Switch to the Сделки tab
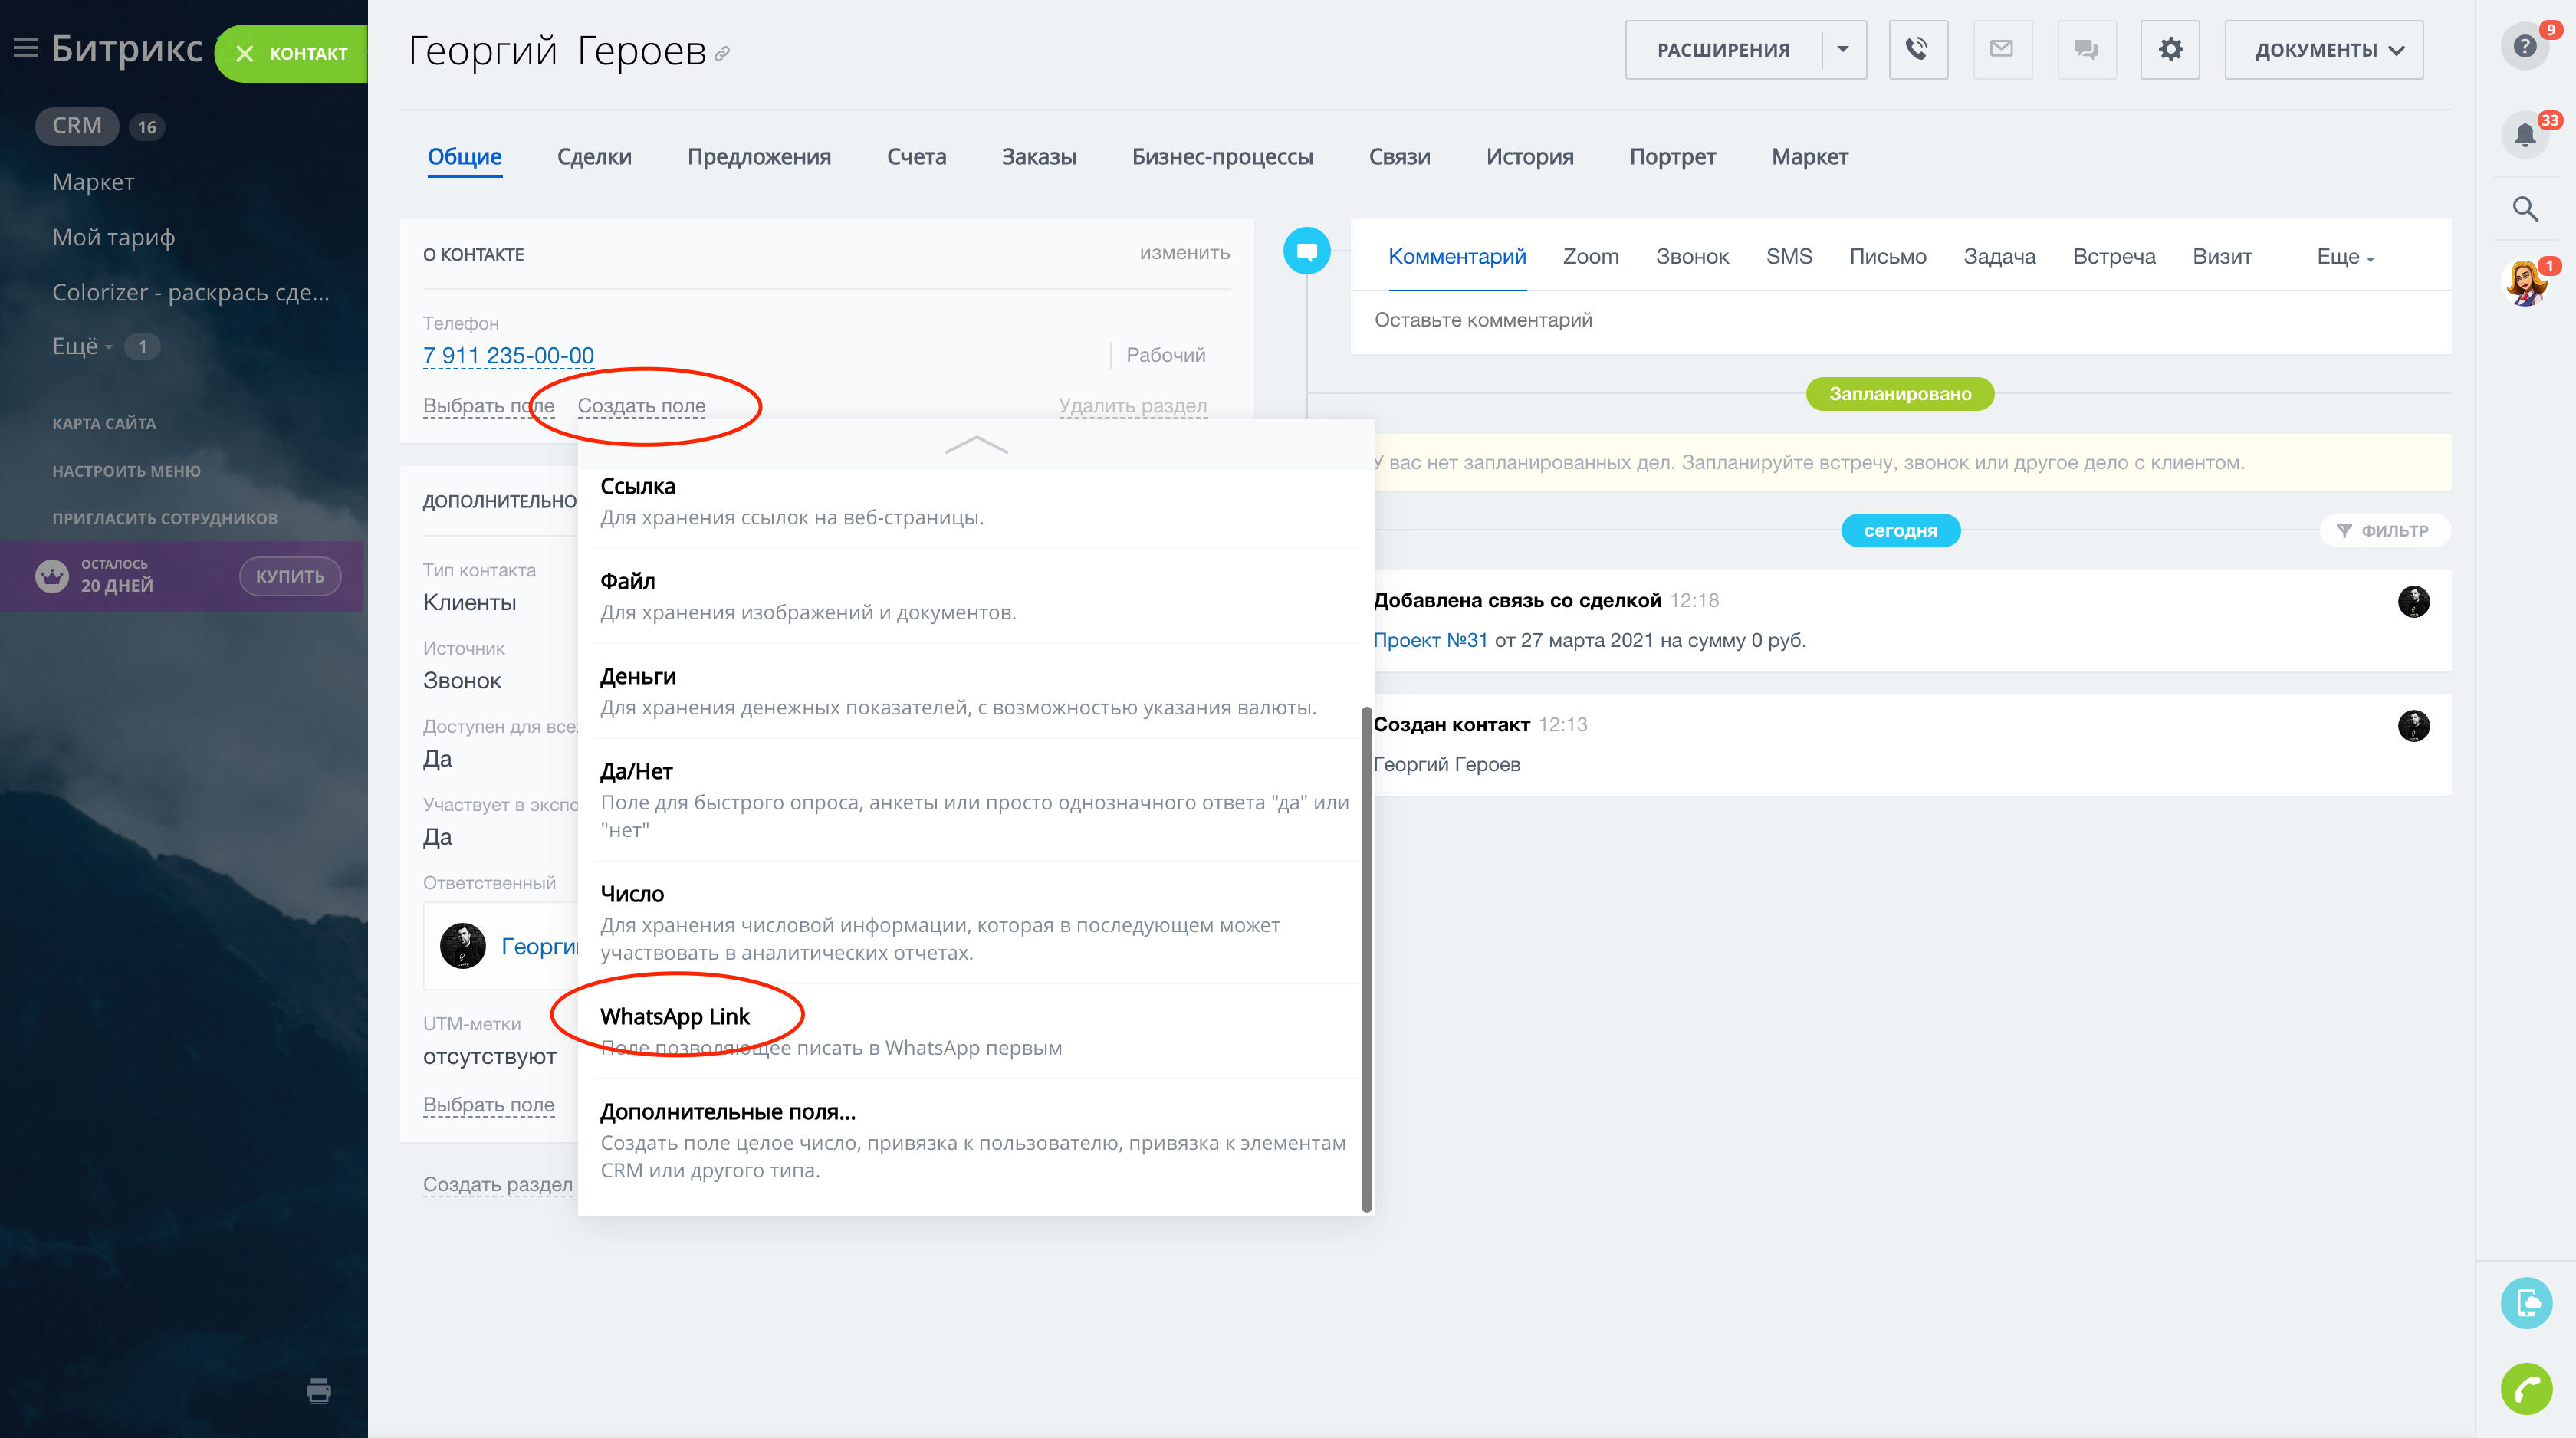Screen dimensions: 2576x1438 pyautogui.click(x=594, y=157)
